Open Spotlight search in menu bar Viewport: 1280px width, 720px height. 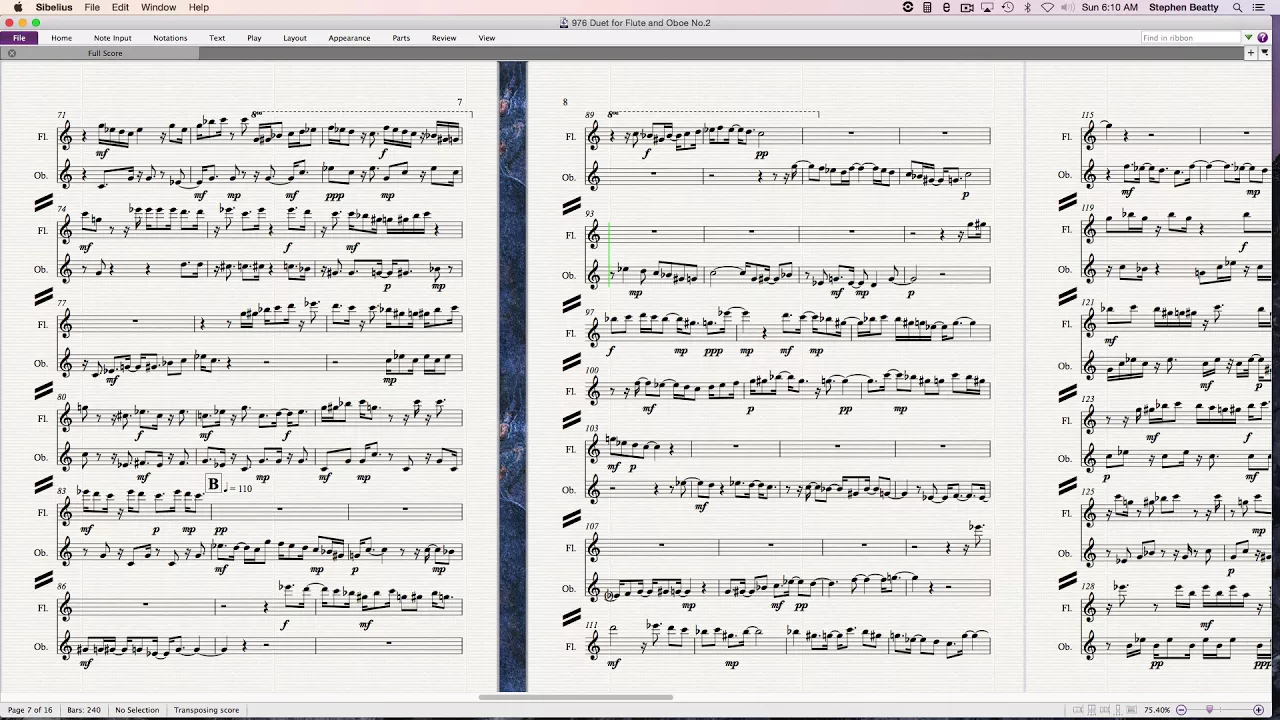click(x=1237, y=7)
